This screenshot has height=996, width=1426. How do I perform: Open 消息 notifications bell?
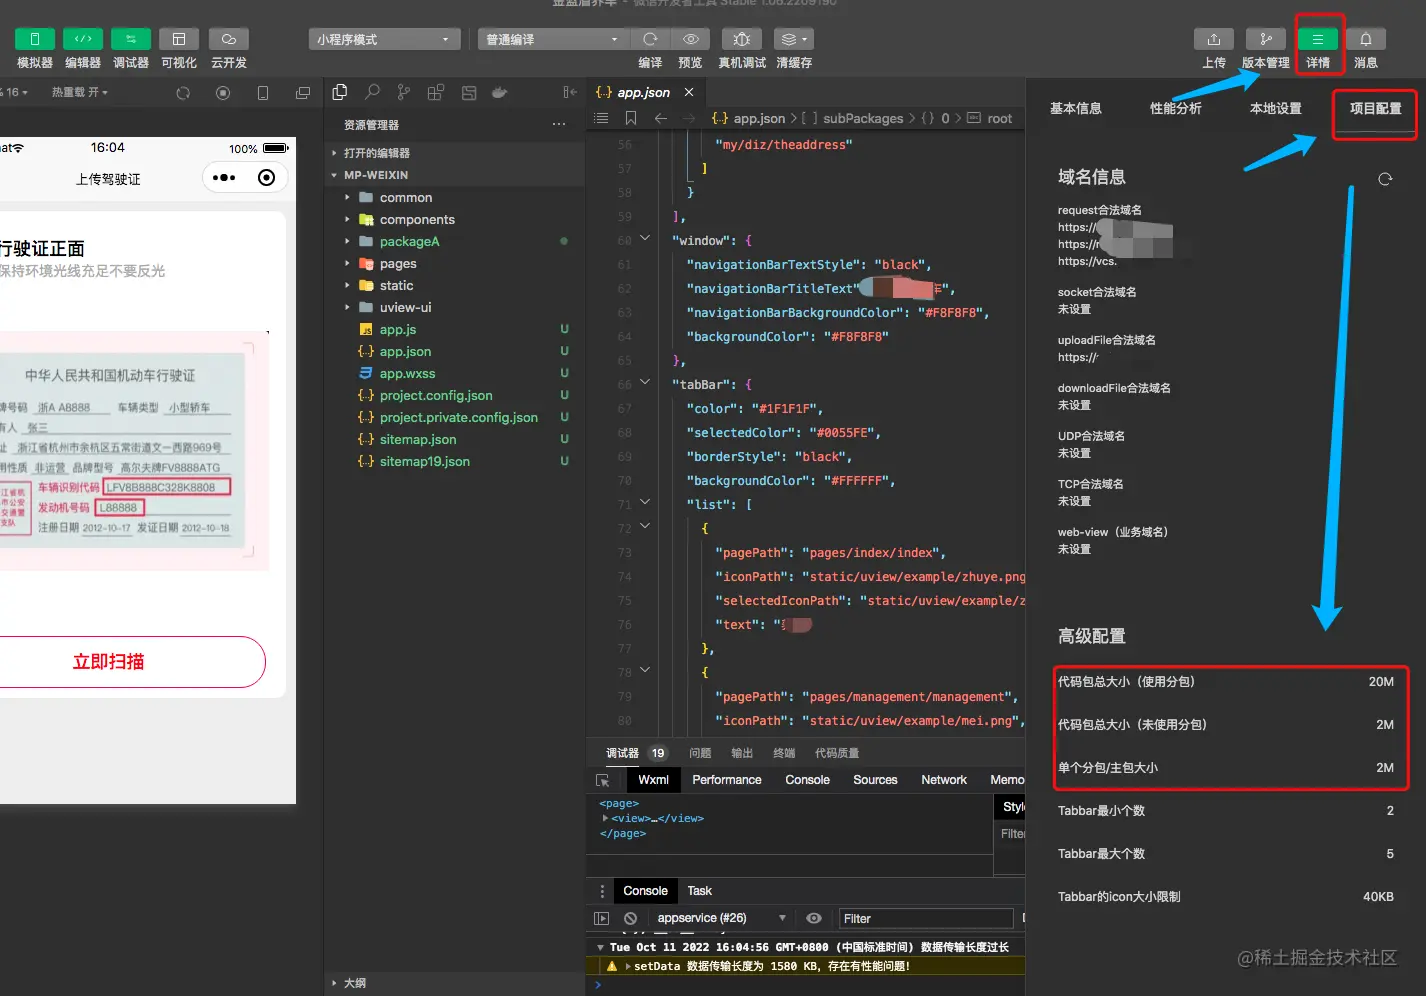point(1366,39)
